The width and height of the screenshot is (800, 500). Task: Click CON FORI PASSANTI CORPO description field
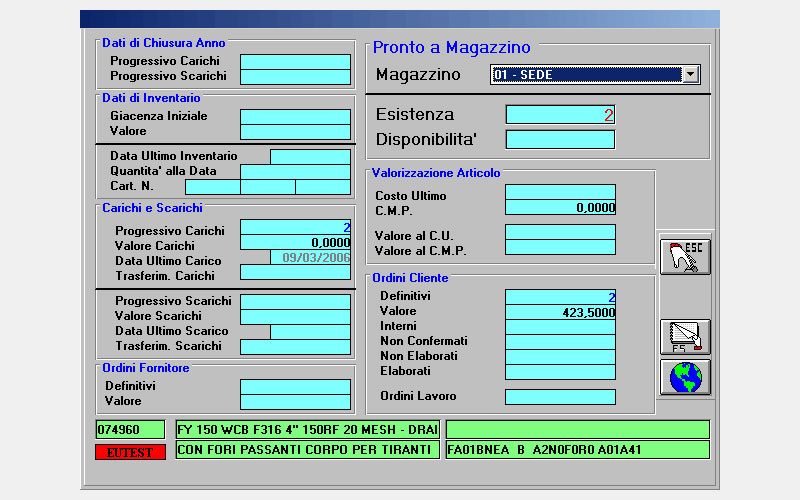click(308, 450)
